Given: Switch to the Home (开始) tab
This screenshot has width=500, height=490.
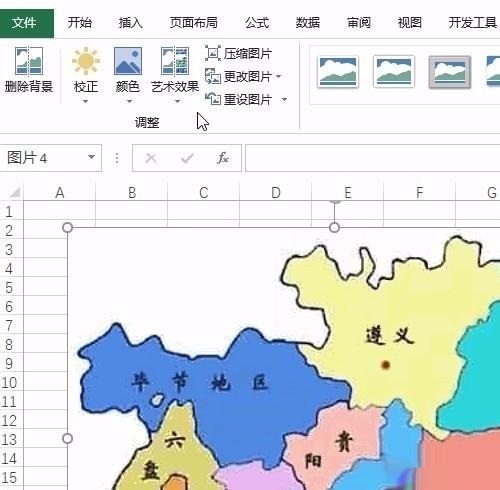Looking at the screenshot, I should 80,23.
